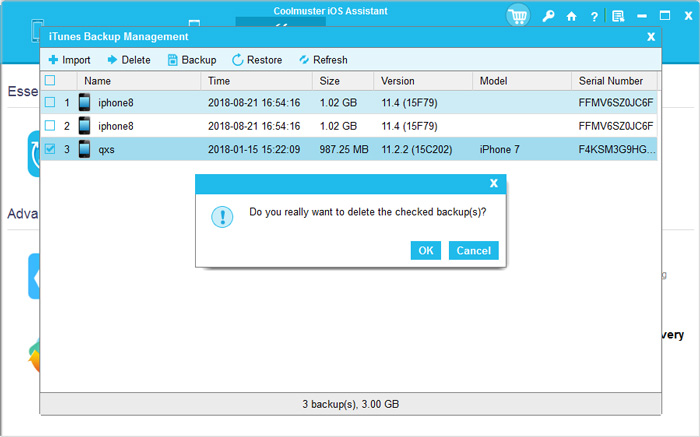Check the box for row 1 iphone8
The image size is (700, 437).
(x=50, y=102)
